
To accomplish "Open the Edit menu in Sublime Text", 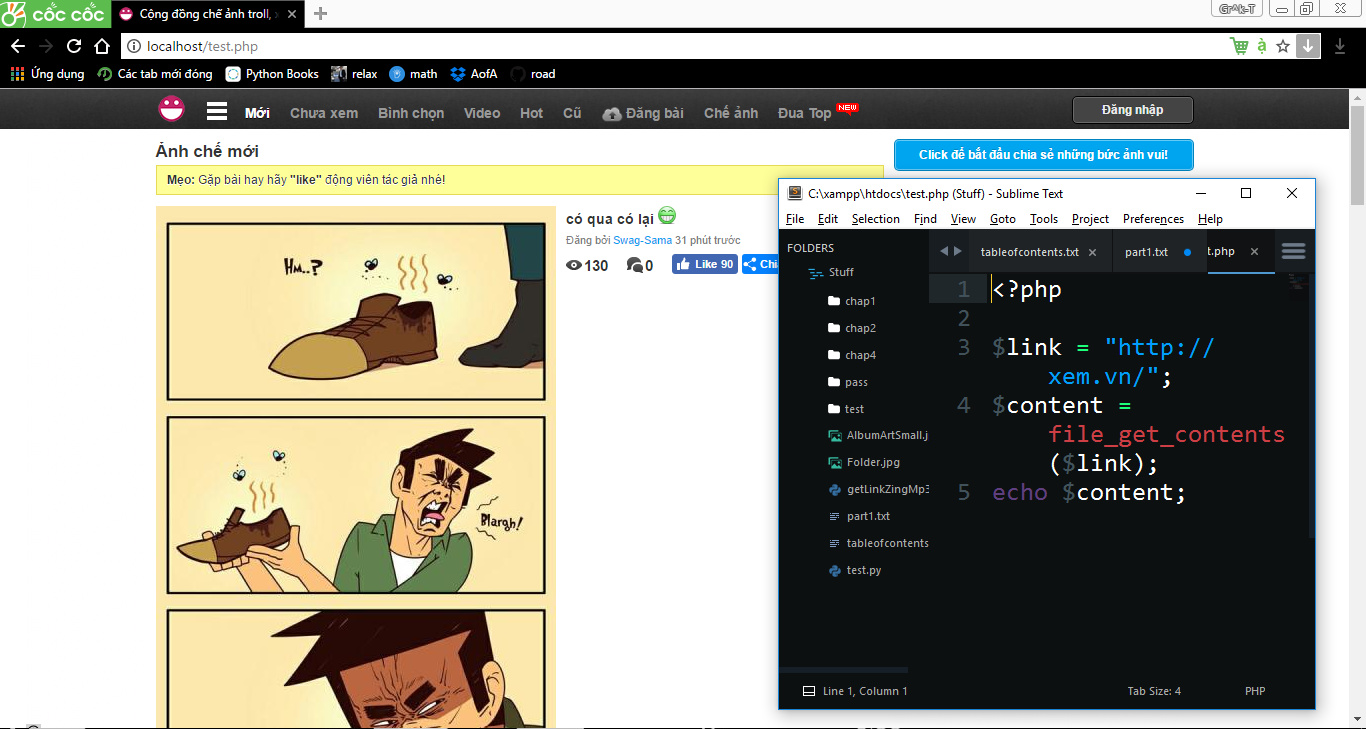I will 828,219.
